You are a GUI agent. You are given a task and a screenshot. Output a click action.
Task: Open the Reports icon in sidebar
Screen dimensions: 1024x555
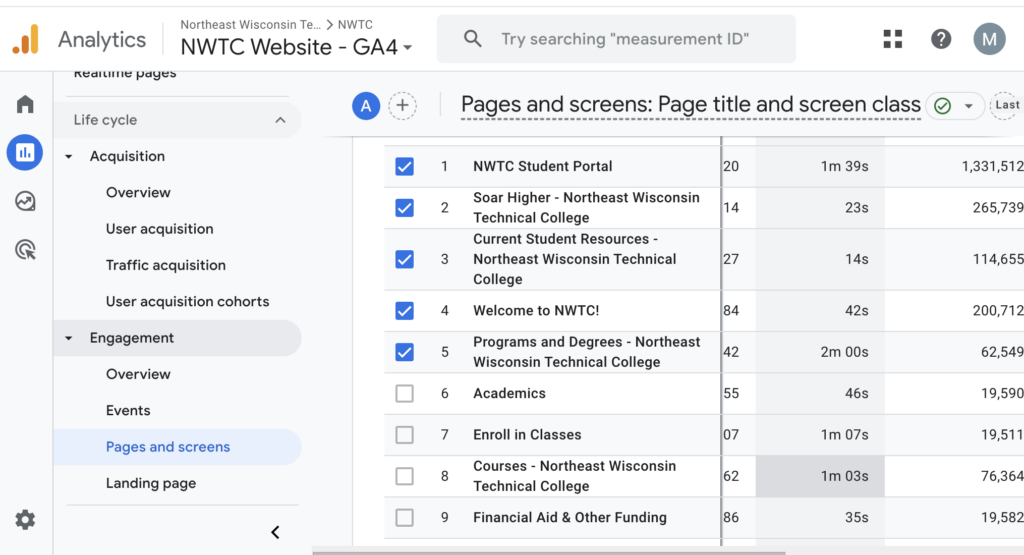pos(25,152)
